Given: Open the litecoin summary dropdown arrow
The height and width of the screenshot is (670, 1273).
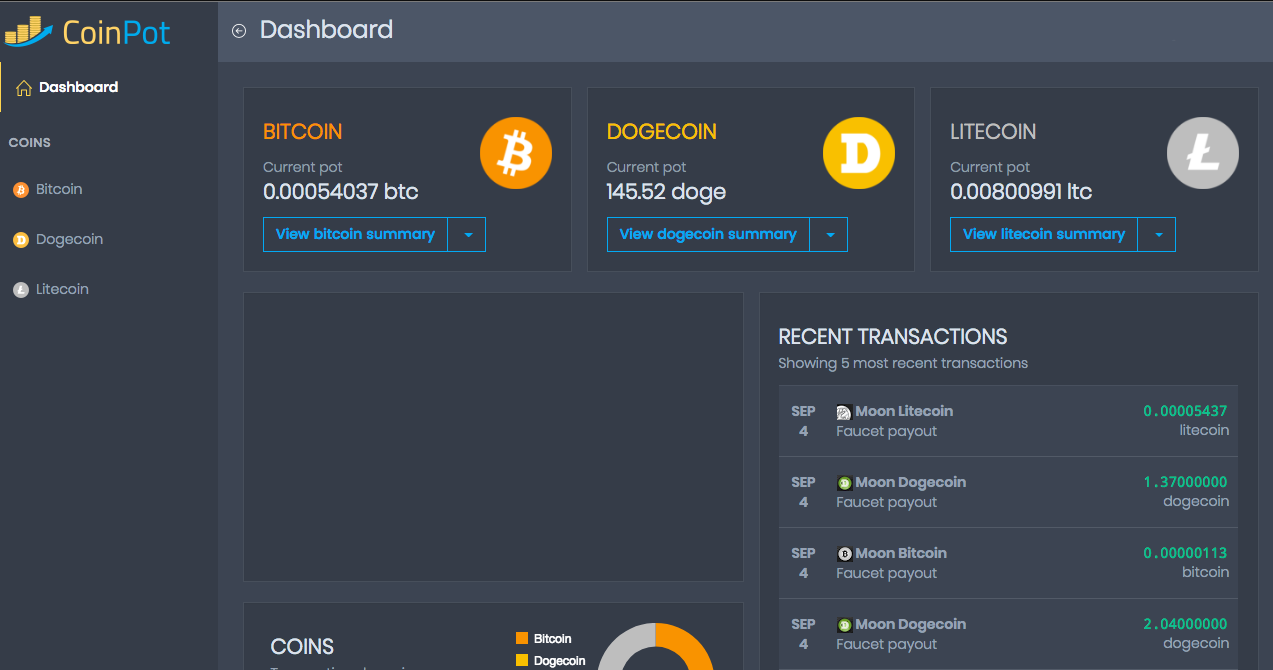Looking at the screenshot, I should [1157, 235].
